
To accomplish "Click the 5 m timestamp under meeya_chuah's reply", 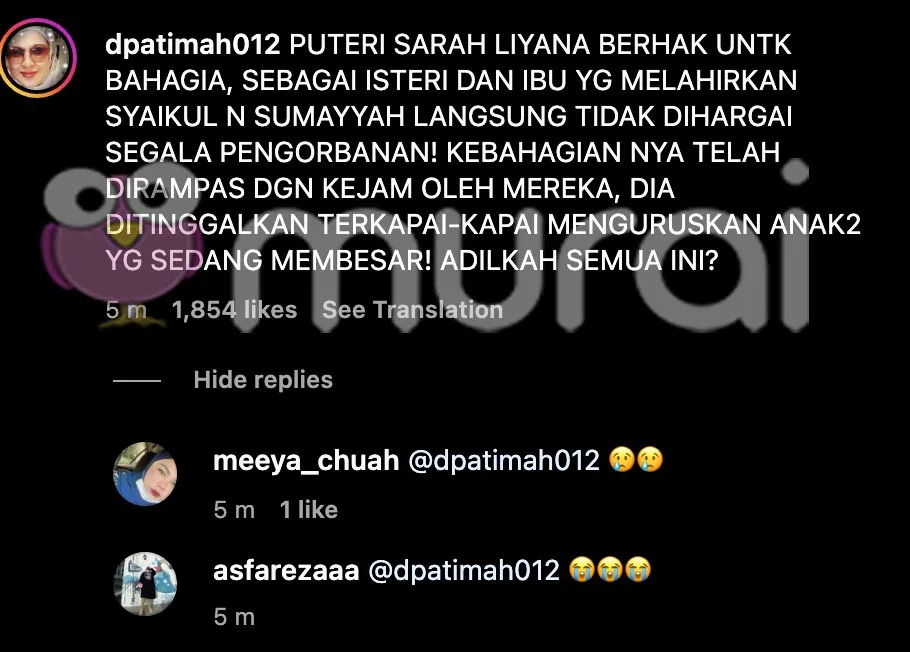I will [x=234, y=510].
